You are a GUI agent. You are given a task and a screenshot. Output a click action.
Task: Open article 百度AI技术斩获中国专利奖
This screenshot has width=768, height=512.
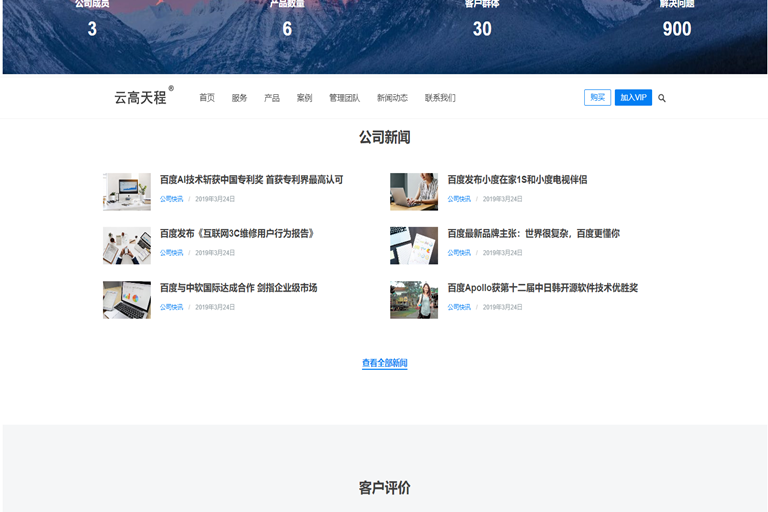[x=251, y=180]
